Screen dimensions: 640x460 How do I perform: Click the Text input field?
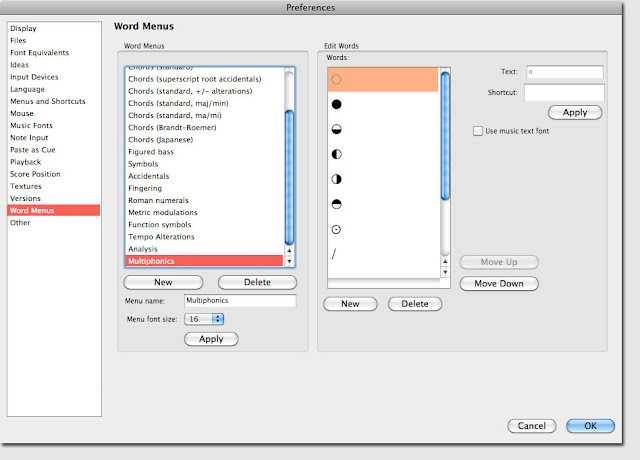(x=564, y=72)
